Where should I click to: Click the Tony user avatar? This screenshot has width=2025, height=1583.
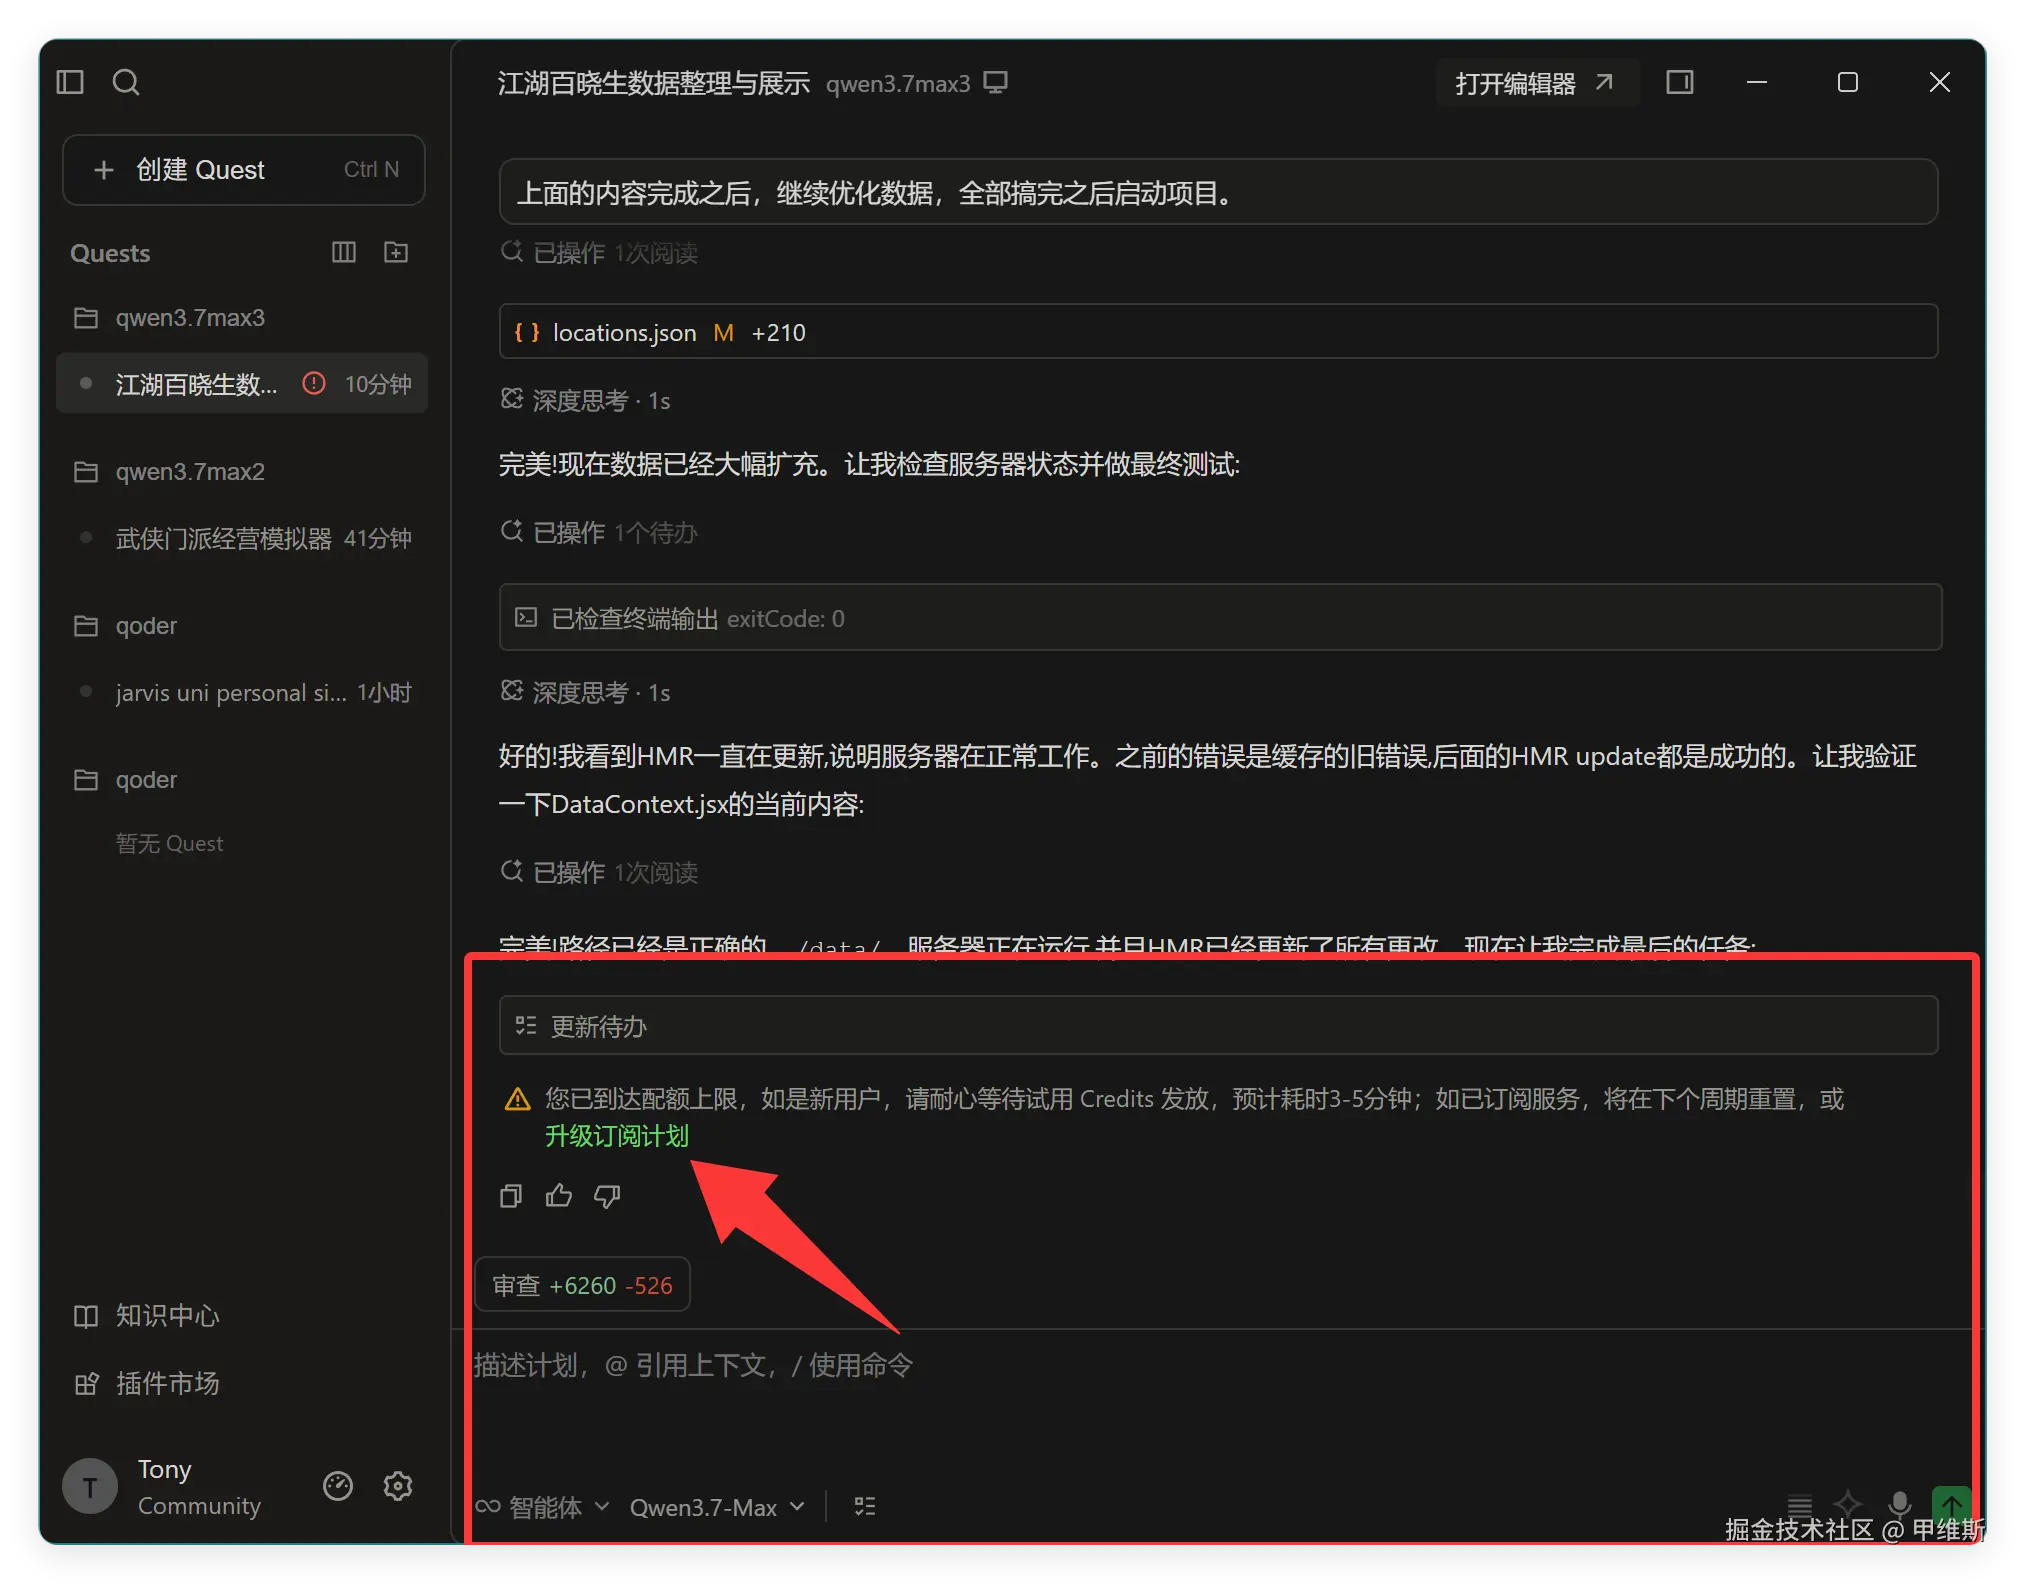[x=90, y=1487]
